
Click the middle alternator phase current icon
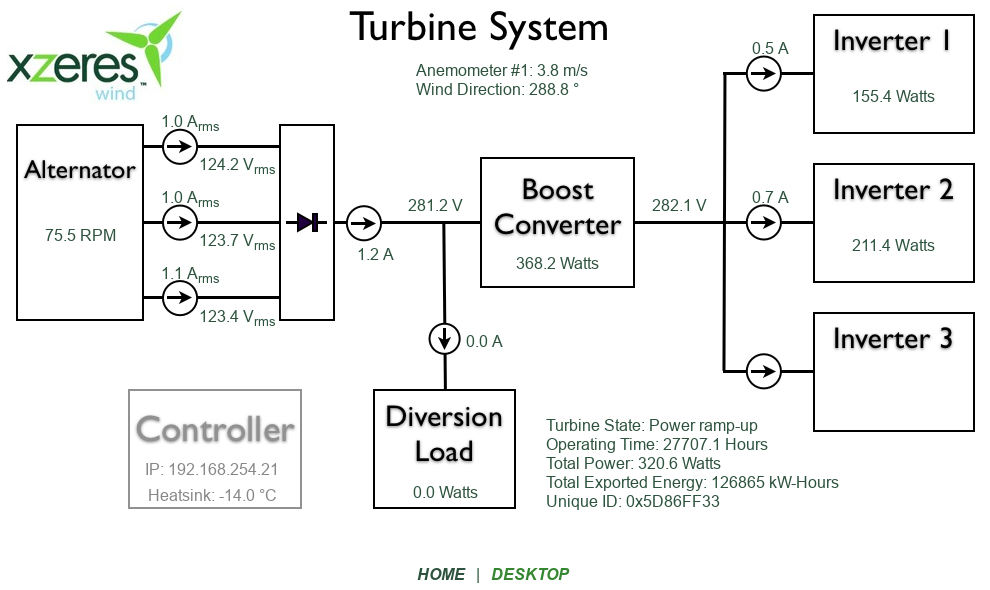[x=180, y=222]
